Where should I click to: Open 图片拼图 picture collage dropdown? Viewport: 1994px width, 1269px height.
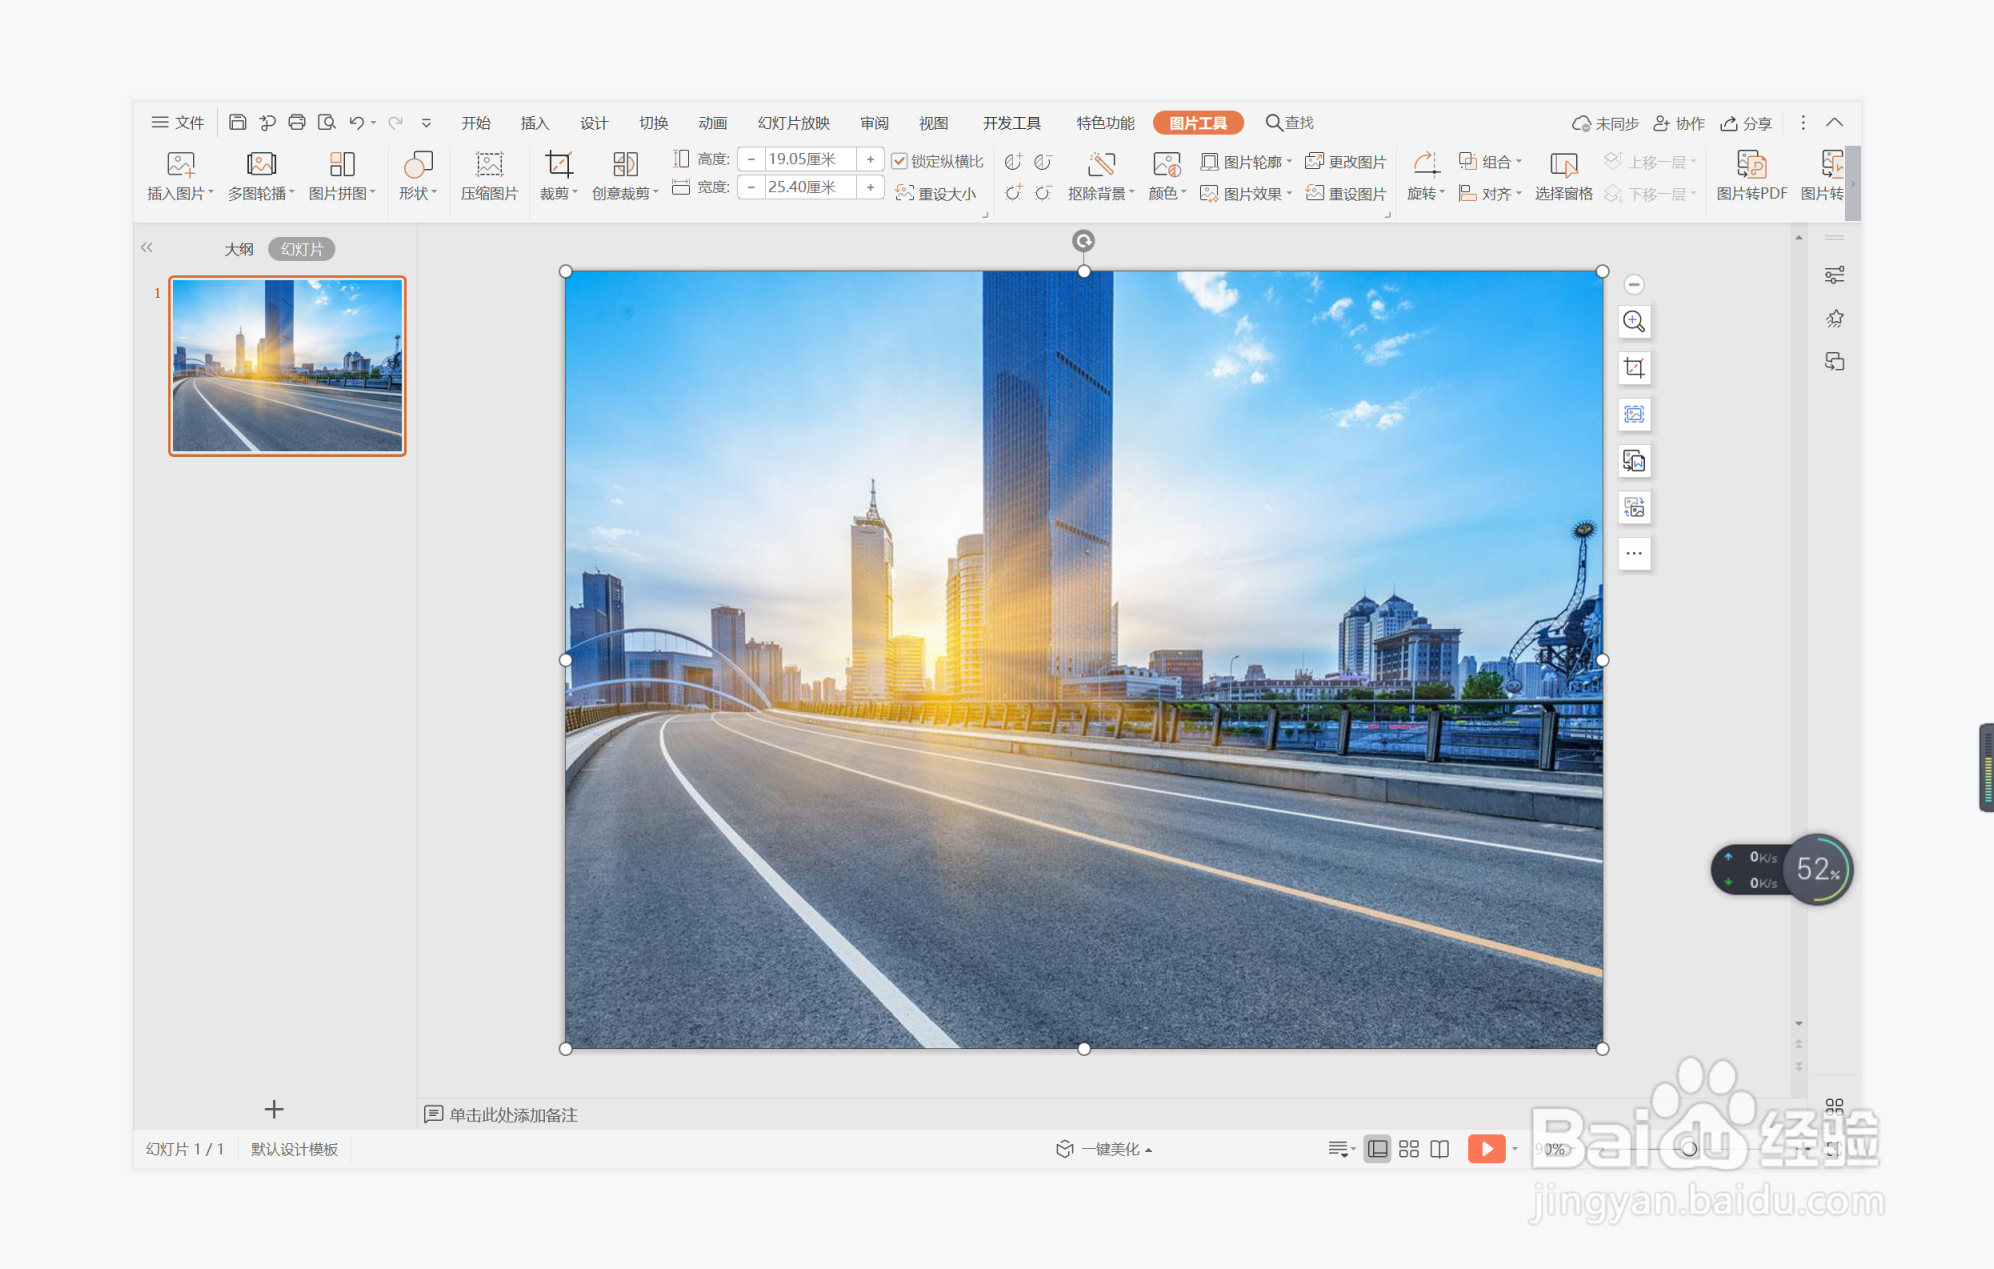(342, 176)
